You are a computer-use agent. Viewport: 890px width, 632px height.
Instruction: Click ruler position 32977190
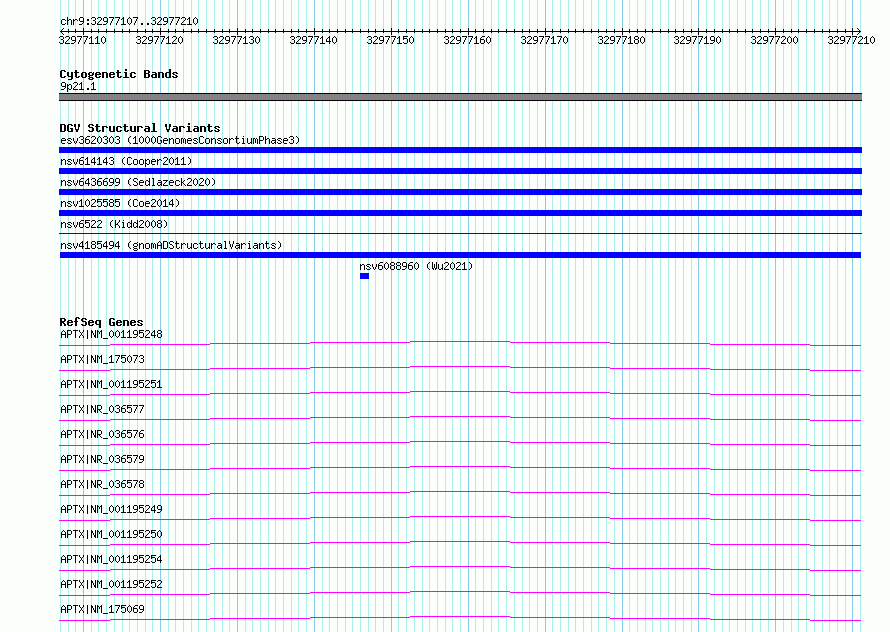(x=698, y=40)
